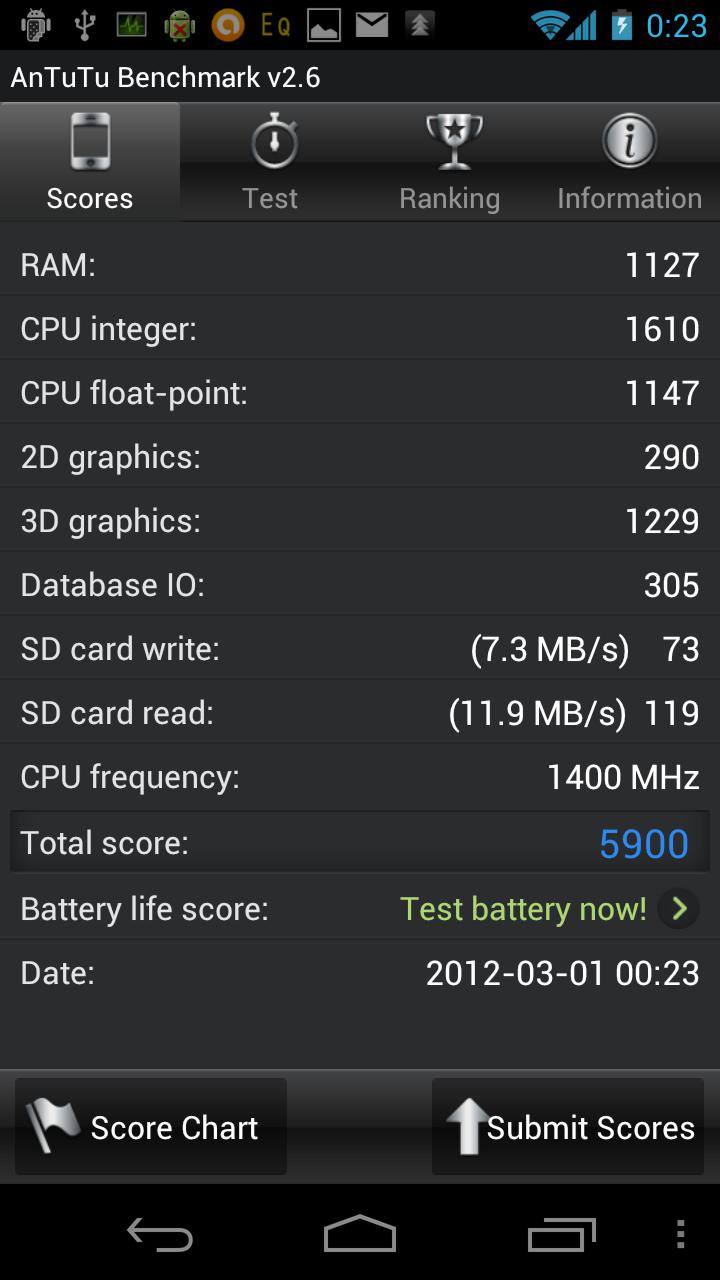The width and height of the screenshot is (720, 1280).
Task: Open the Ranking trophy icon
Action: coord(453,141)
